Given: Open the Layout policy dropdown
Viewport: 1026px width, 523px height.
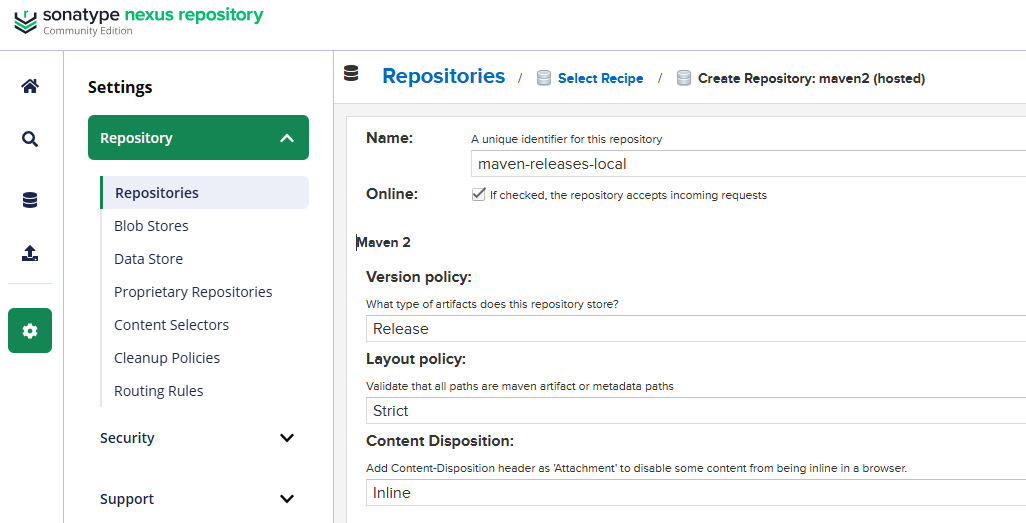Looking at the screenshot, I should click(696, 410).
